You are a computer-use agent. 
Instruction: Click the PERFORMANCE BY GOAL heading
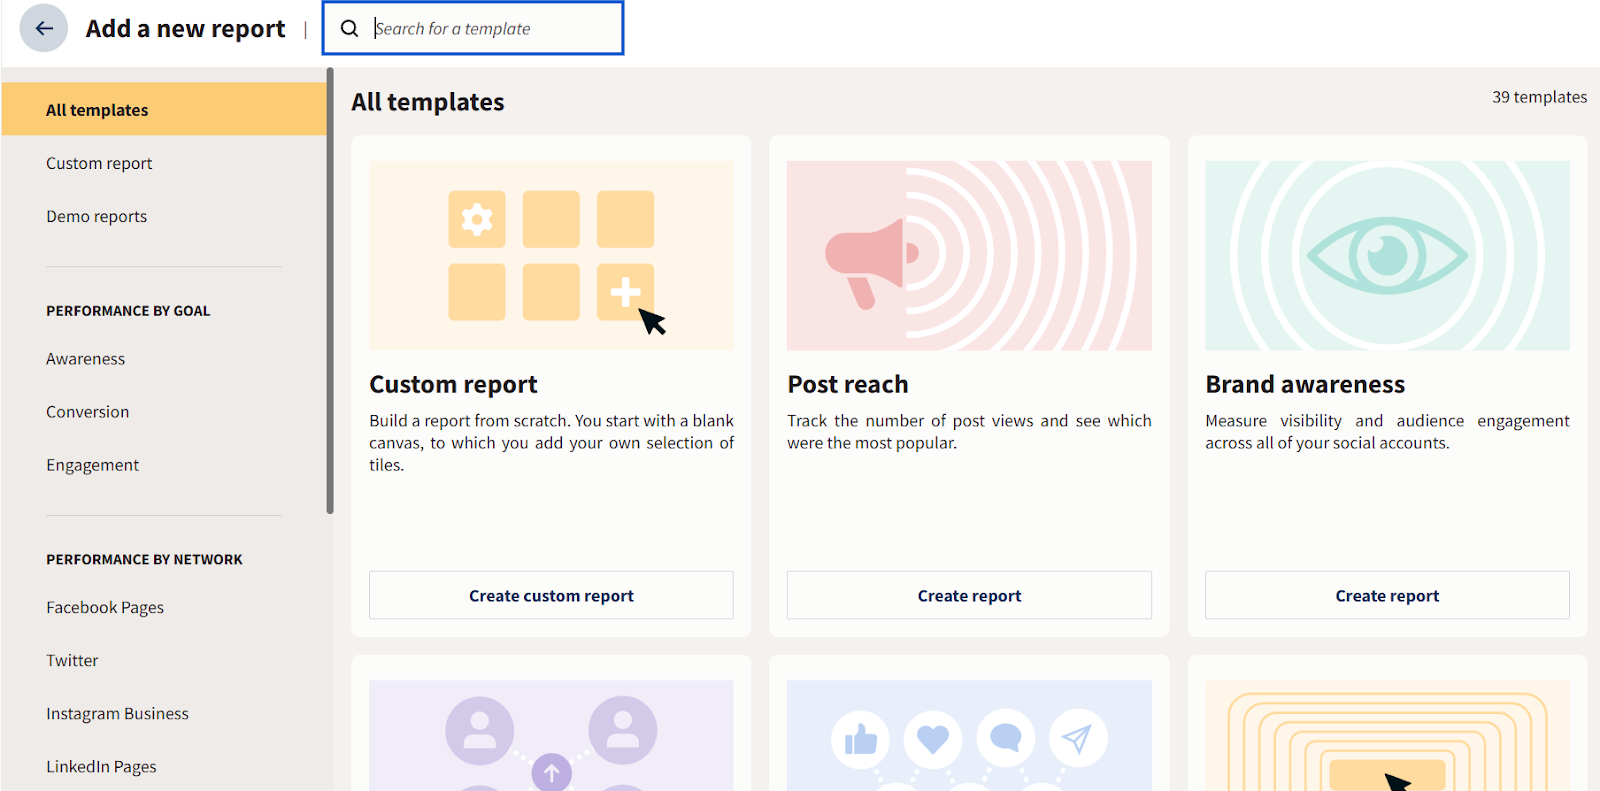128,311
